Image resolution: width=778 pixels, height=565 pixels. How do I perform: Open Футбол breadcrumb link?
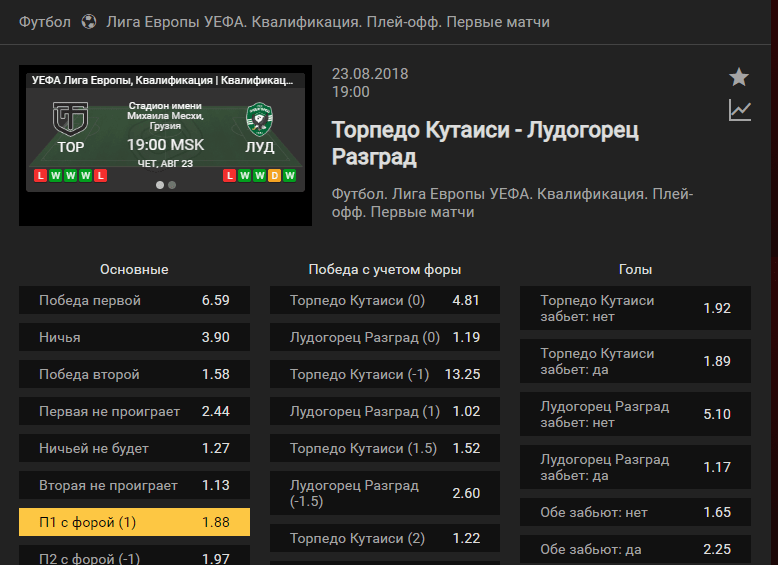45,22
